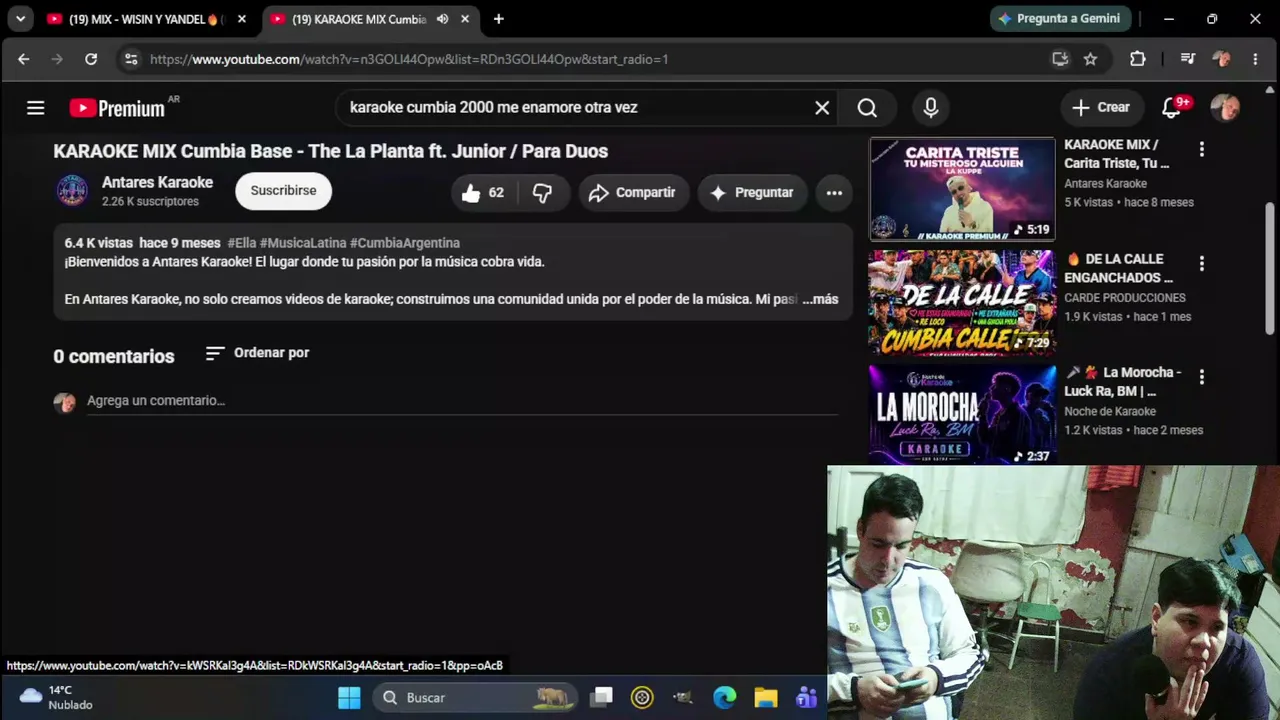This screenshot has height=720, width=1280.
Task: Clear the YouTube search box text
Action: pos(822,108)
